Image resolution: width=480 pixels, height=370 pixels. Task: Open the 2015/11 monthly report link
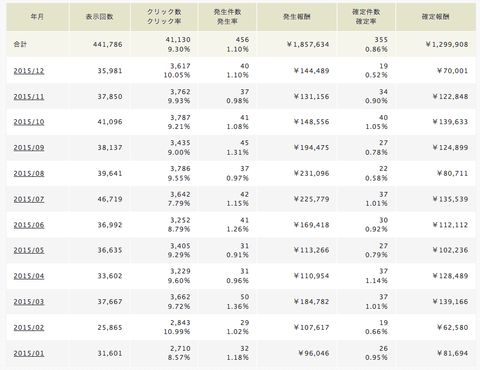click(29, 97)
